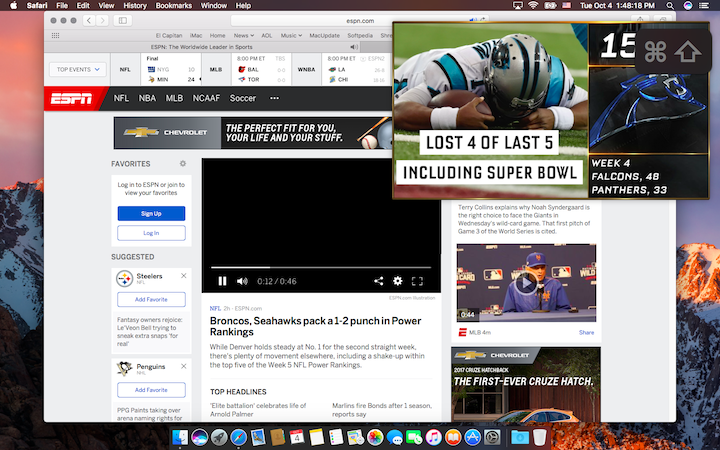Image resolution: width=720 pixels, height=450 pixels.
Task: Seek on the video progress bar
Action: click(321, 267)
